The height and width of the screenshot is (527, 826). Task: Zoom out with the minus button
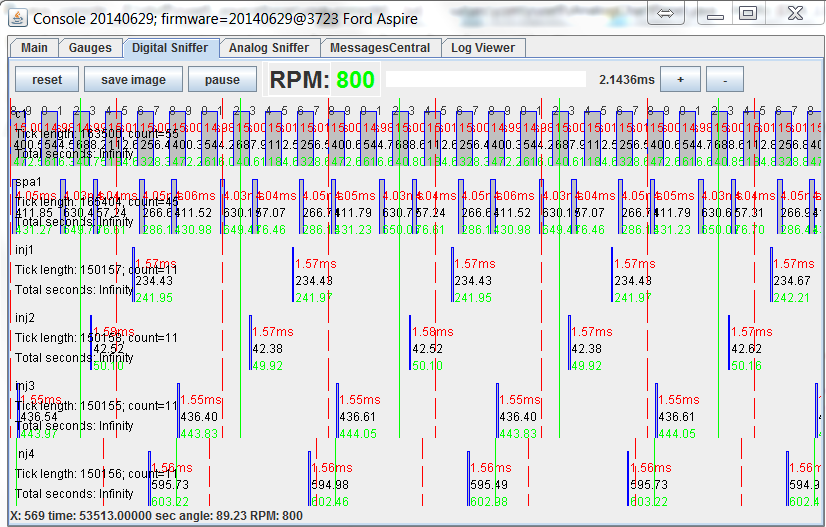tap(725, 79)
